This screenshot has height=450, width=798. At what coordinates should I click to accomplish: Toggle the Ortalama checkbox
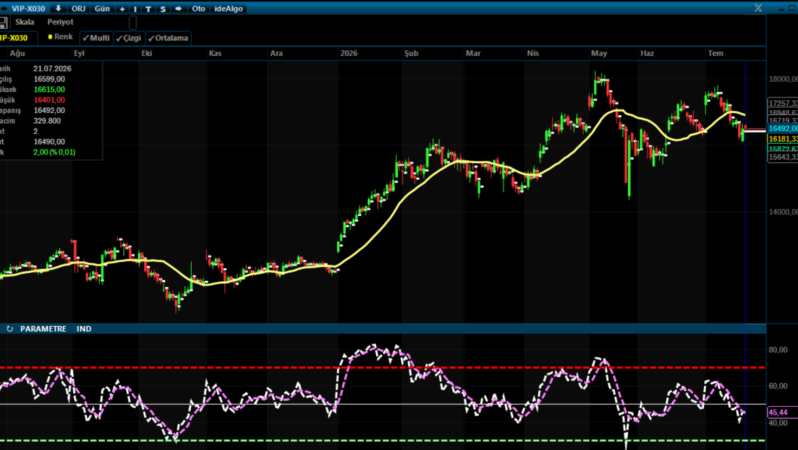pyautogui.click(x=168, y=38)
